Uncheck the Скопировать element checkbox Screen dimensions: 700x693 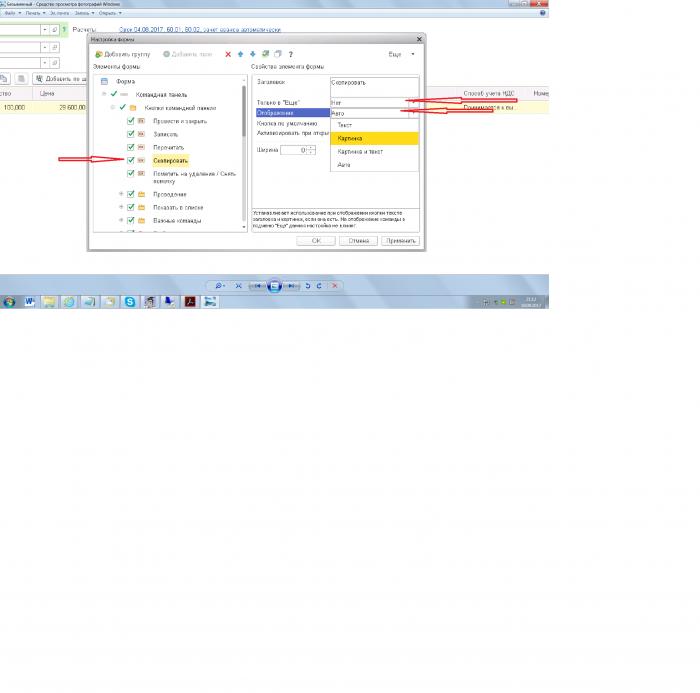[x=130, y=160]
